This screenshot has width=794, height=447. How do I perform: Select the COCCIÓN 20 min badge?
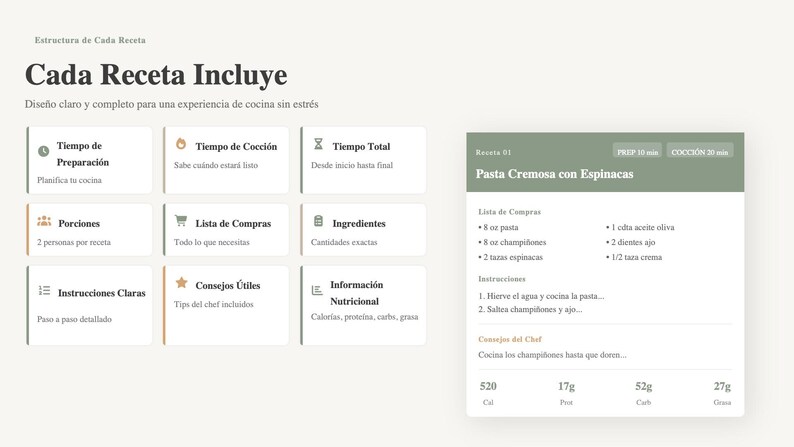coord(700,152)
